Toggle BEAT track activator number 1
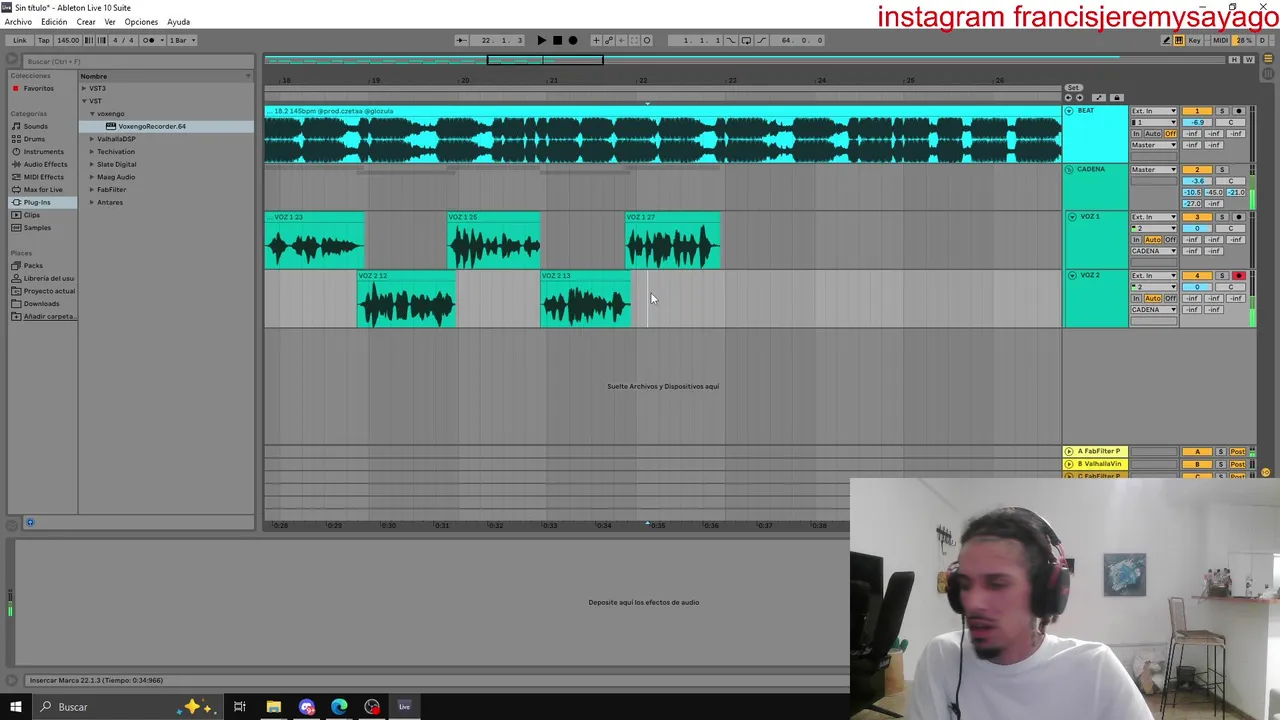This screenshot has width=1280, height=720. coord(1197,111)
